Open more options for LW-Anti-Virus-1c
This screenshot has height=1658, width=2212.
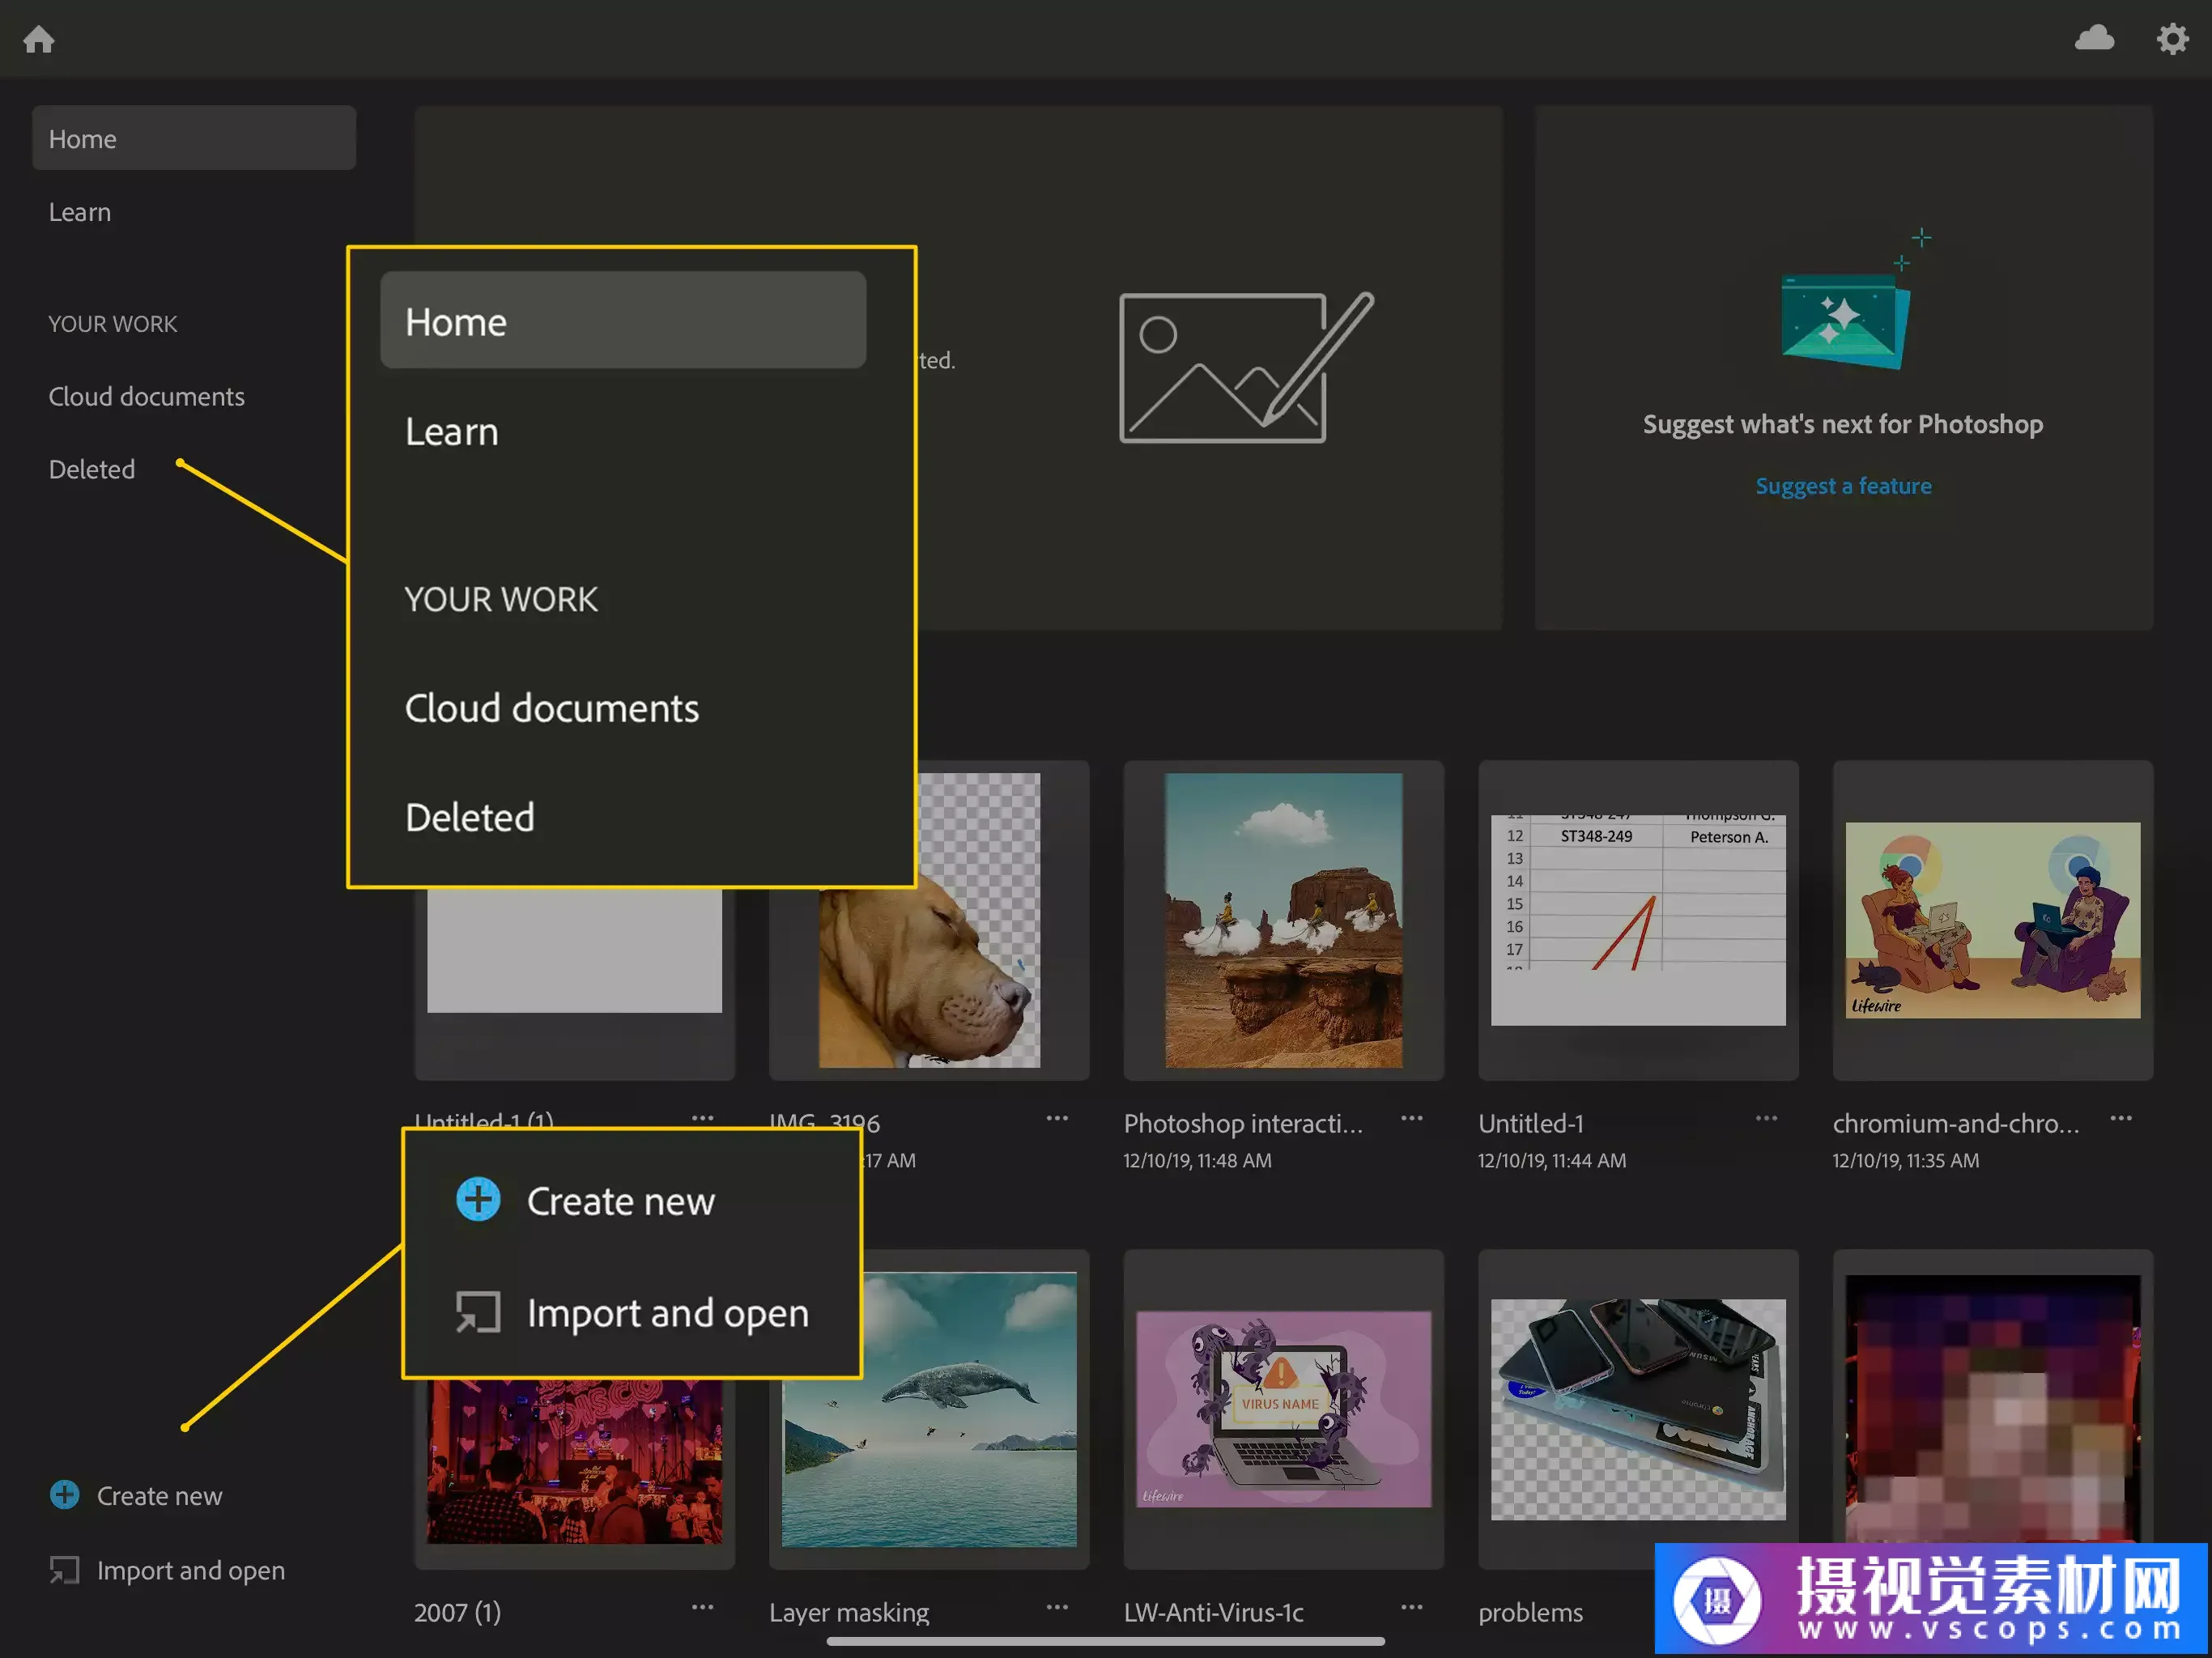point(1411,1607)
